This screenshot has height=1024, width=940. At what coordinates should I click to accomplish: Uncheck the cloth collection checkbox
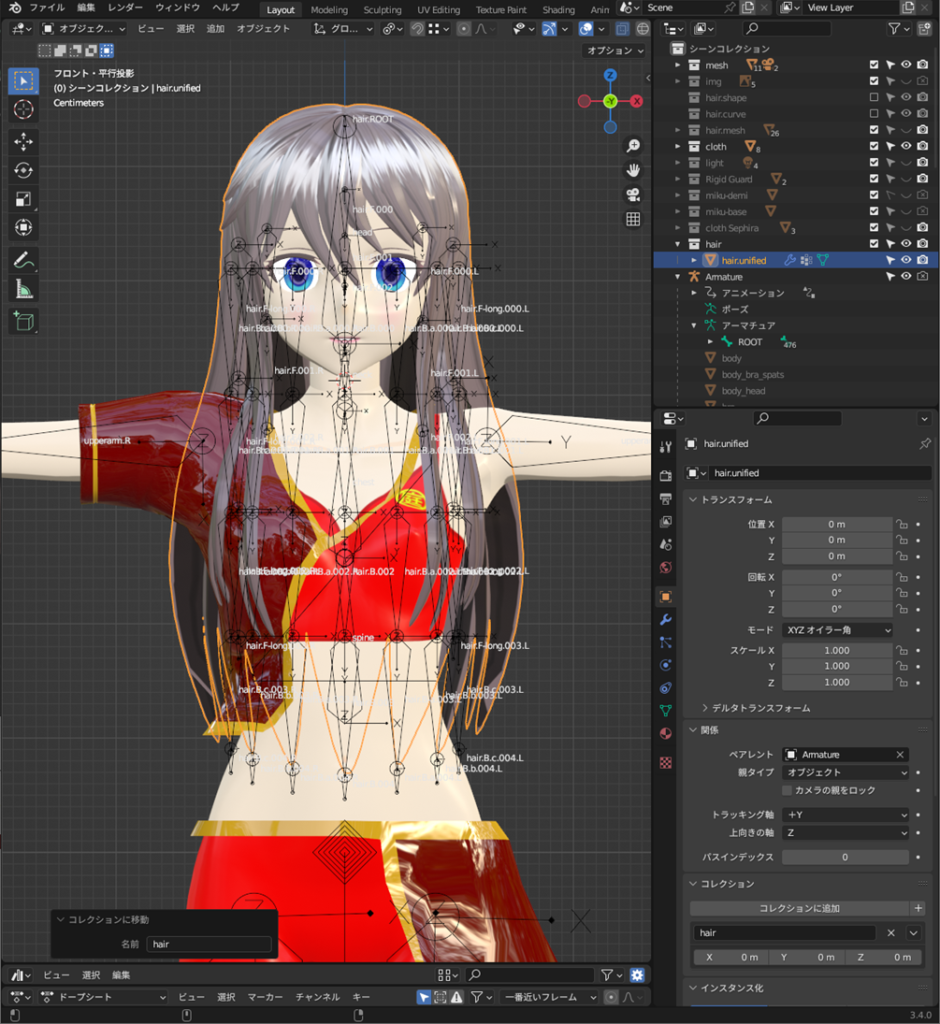click(874, 146)
